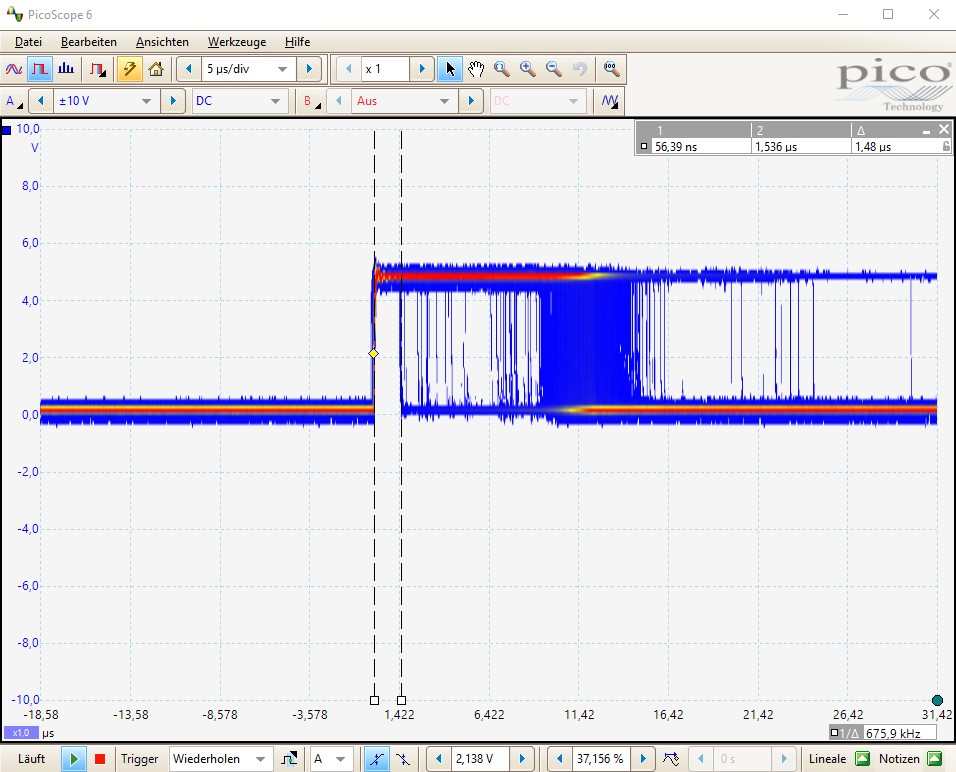This screenshot has width=956, height=772.
Task: Select the Hand pan tool
Action: pyautogui.click(x=476, y=69)
